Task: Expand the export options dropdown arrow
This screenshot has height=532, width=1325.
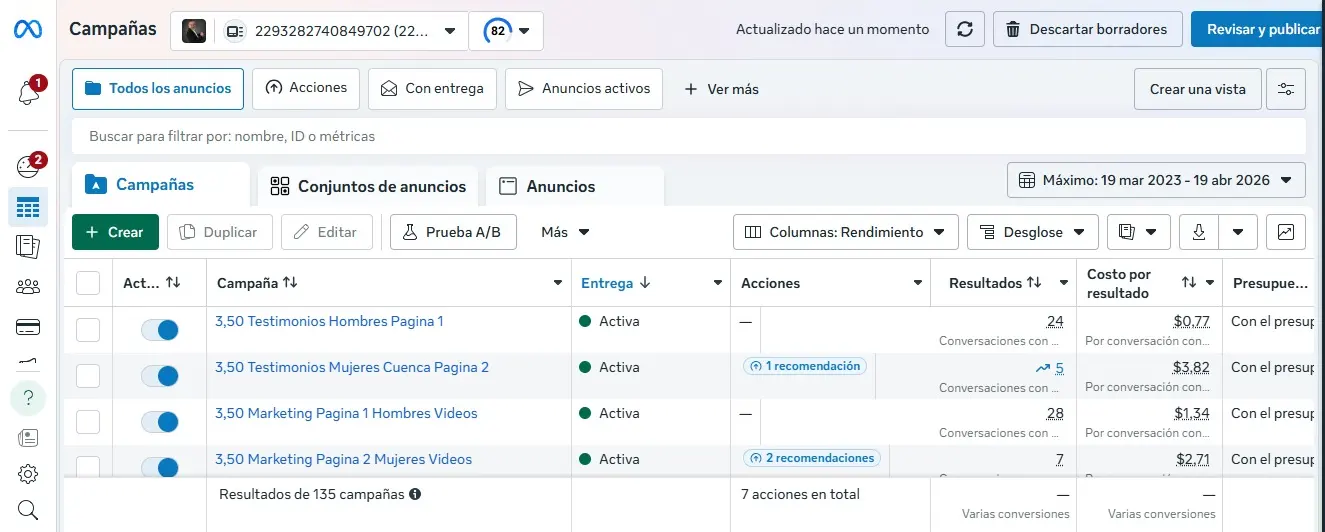Action: coord(1238,232)
